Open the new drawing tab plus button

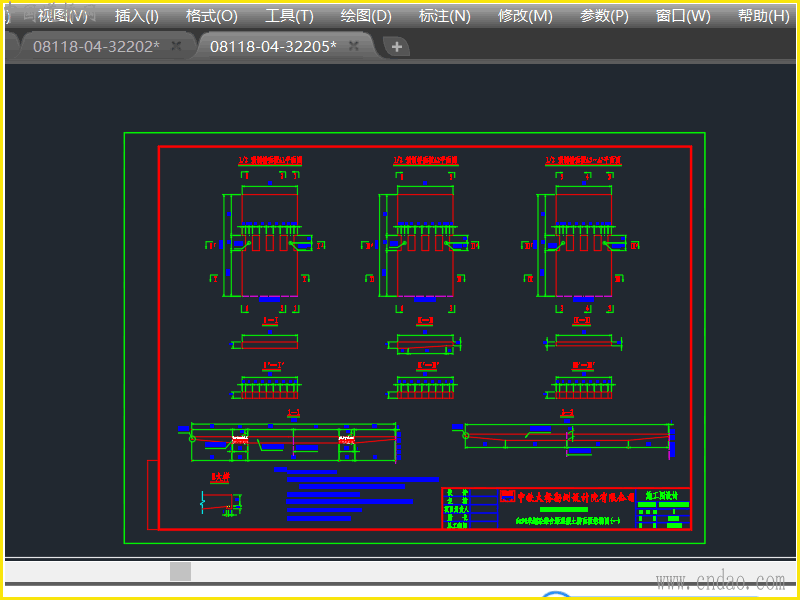tap(397, 47)
